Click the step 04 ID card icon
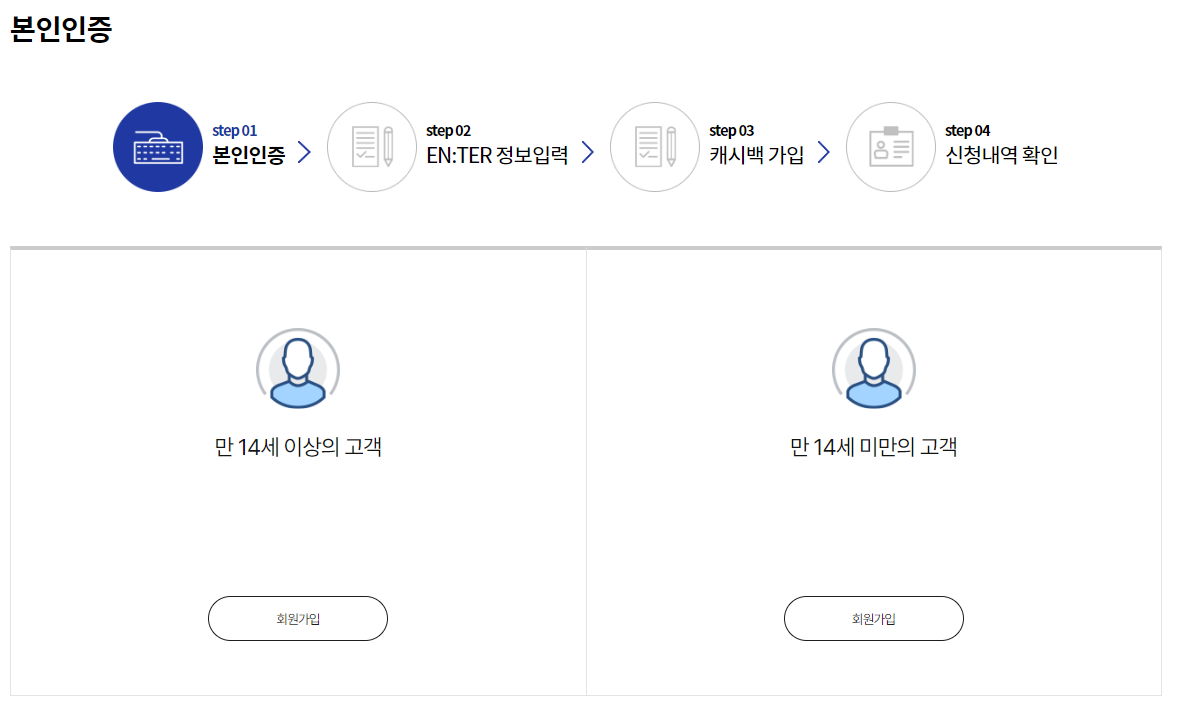The image size is (1179, 703). (891, 146)
